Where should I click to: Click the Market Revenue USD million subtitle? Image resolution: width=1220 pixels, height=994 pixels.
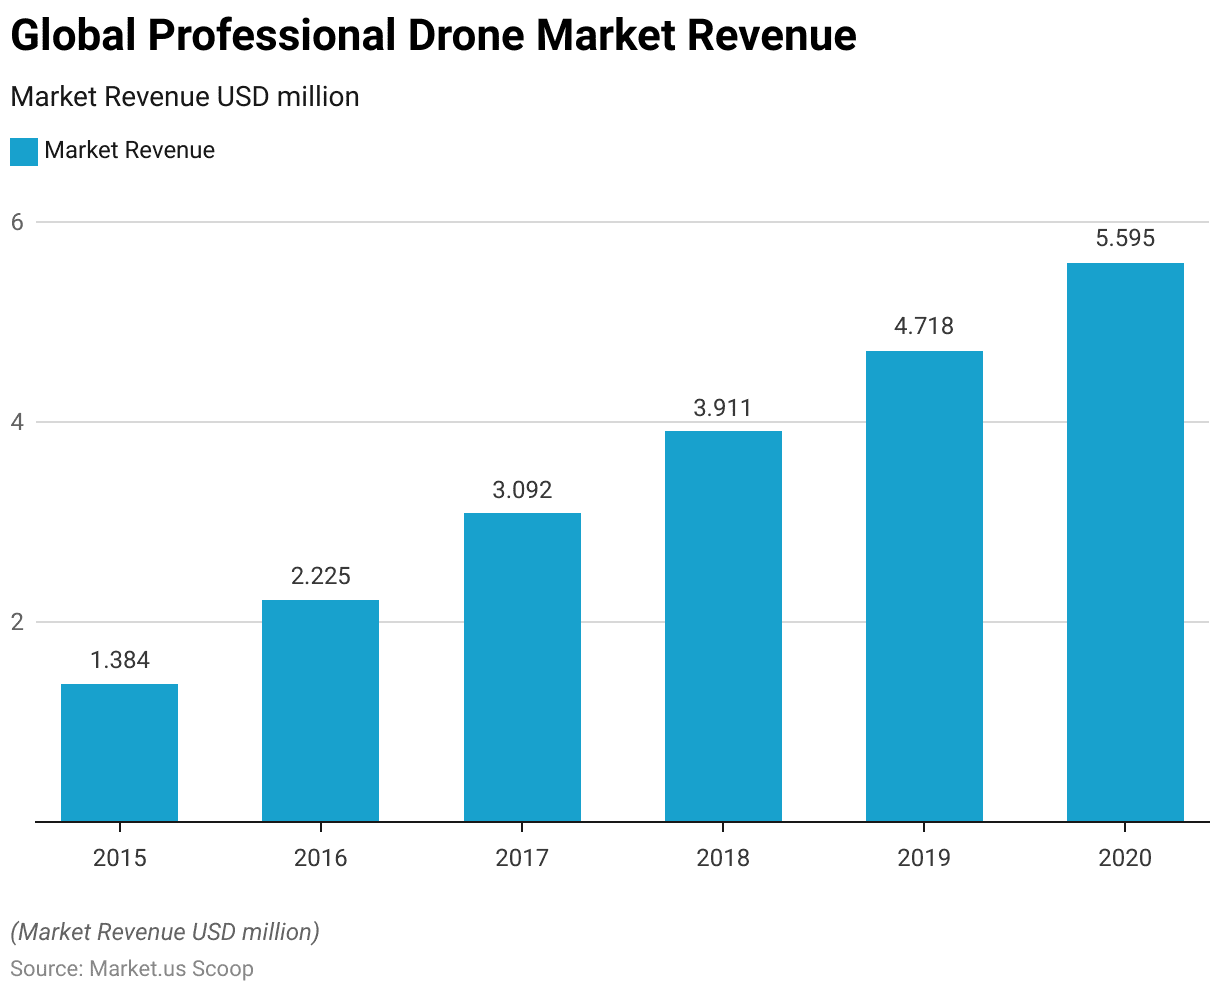pos(184,97)
